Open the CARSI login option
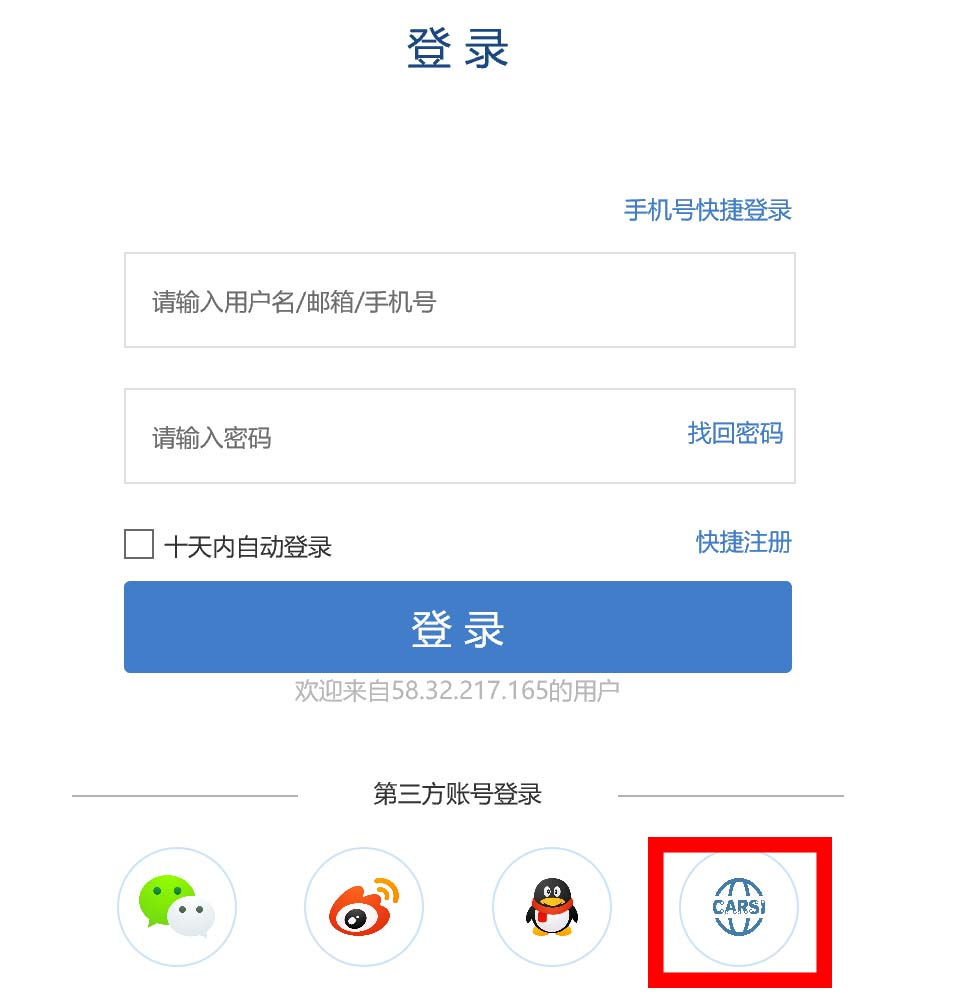972x1002 pixels. (739, 906)
